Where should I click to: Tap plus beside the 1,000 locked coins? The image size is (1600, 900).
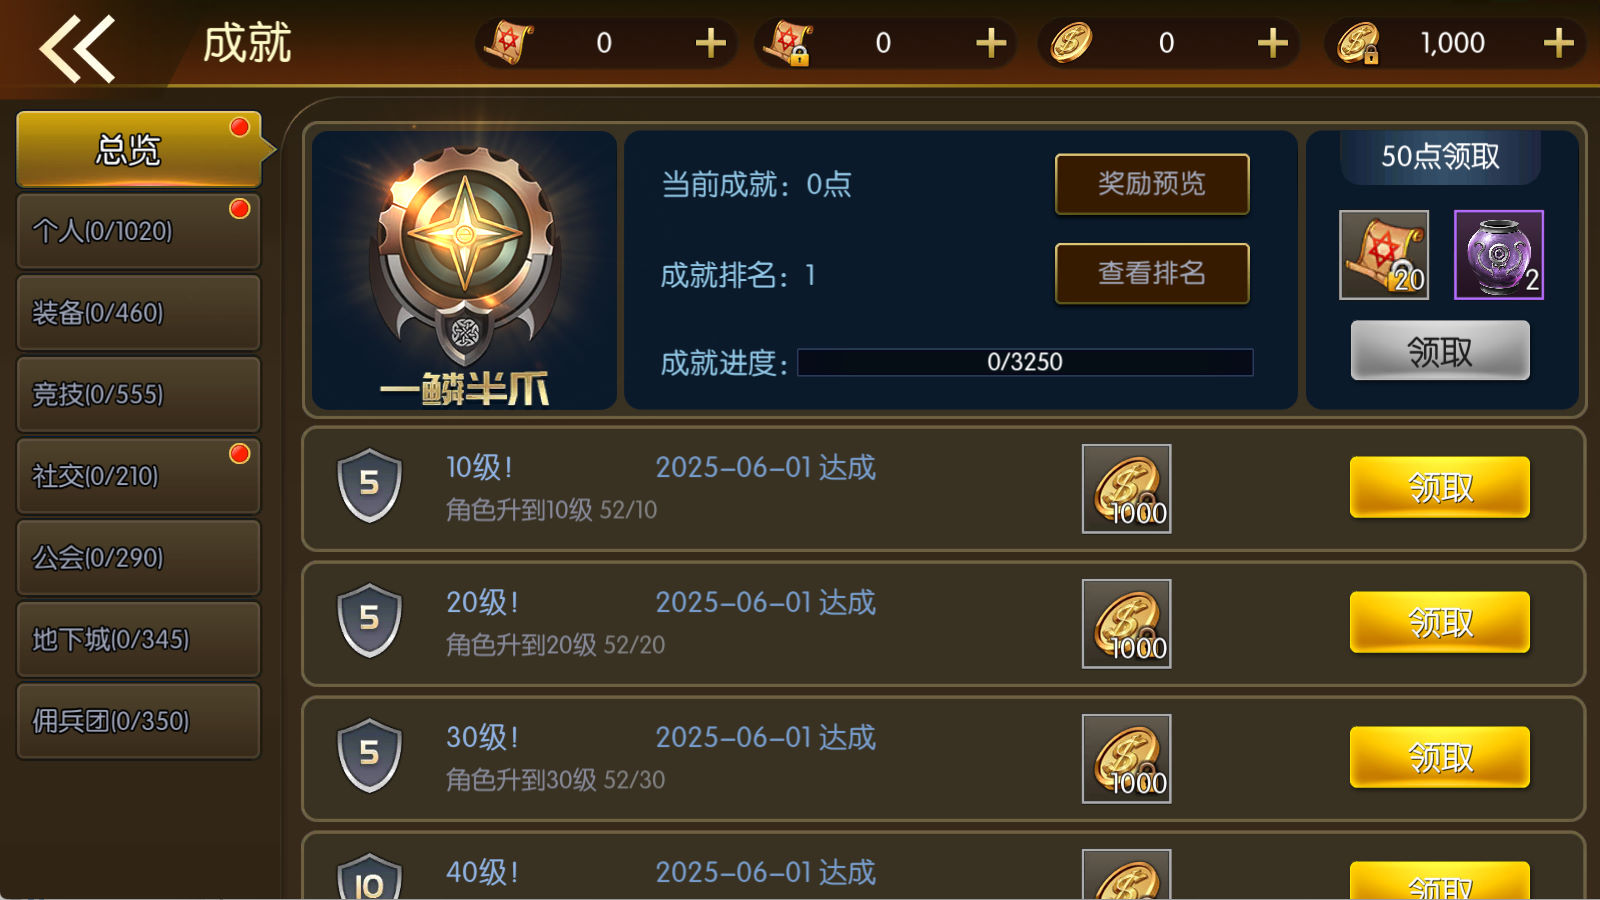click(x=1558, y=43)
